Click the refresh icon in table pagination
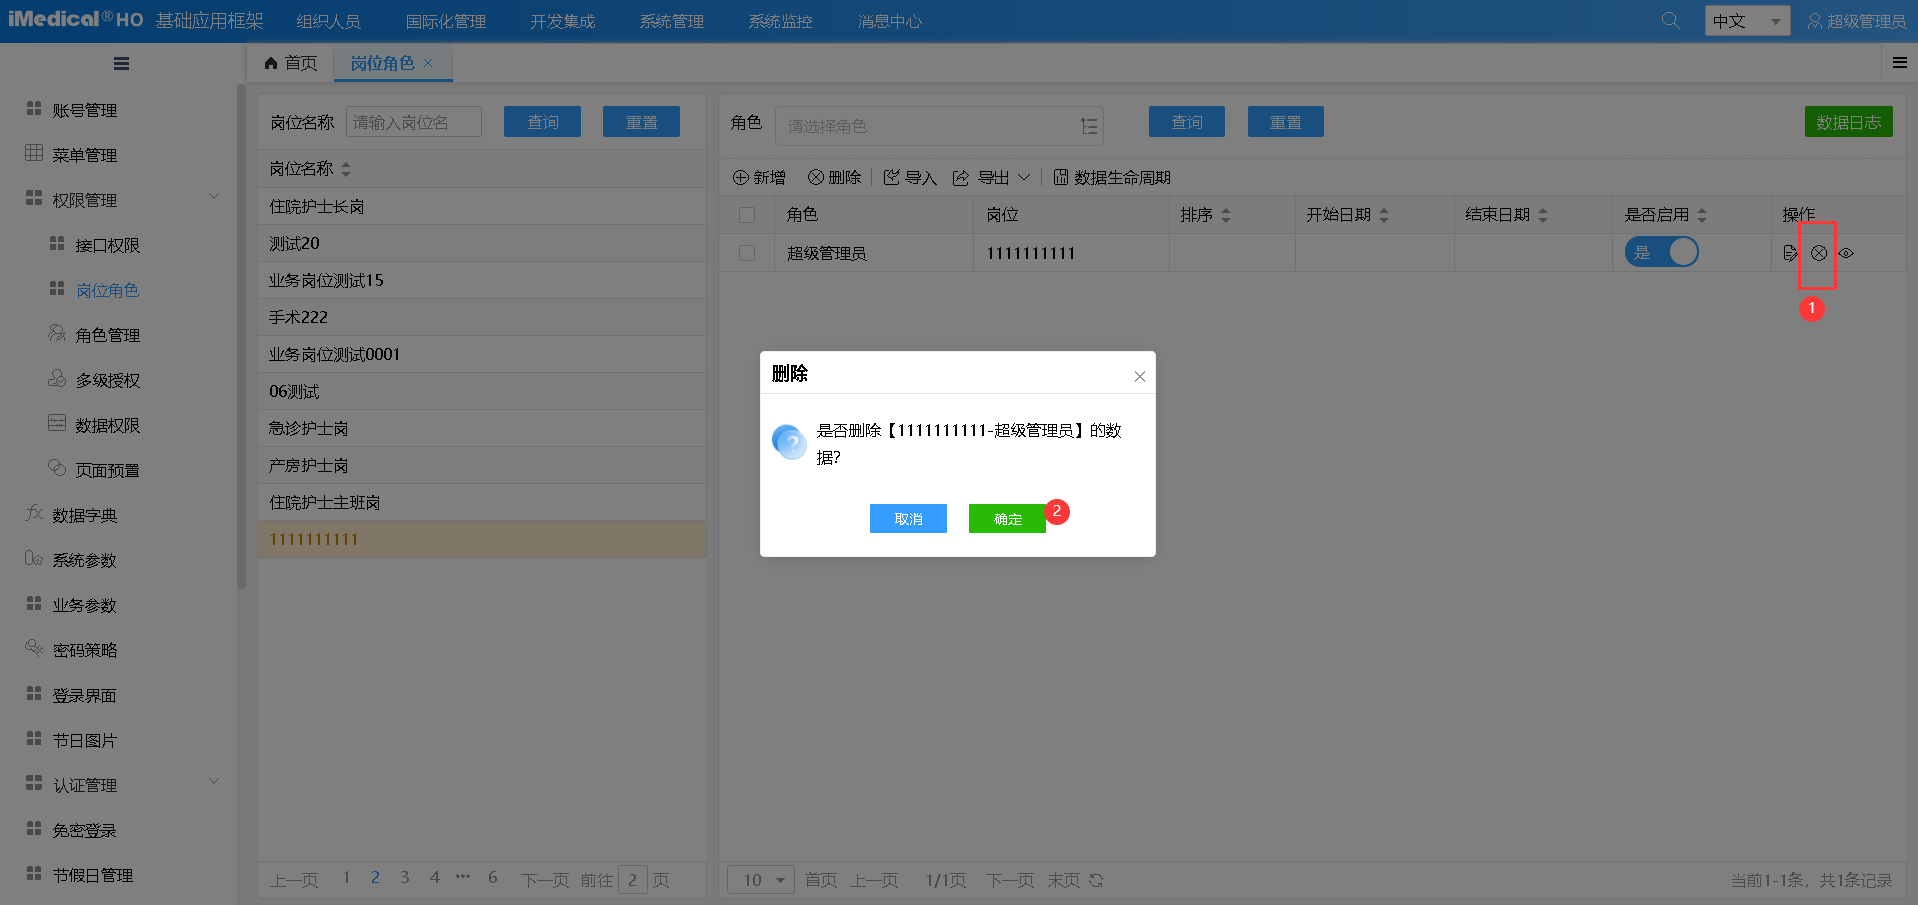1918x905 pixels. click(1096, 880)
